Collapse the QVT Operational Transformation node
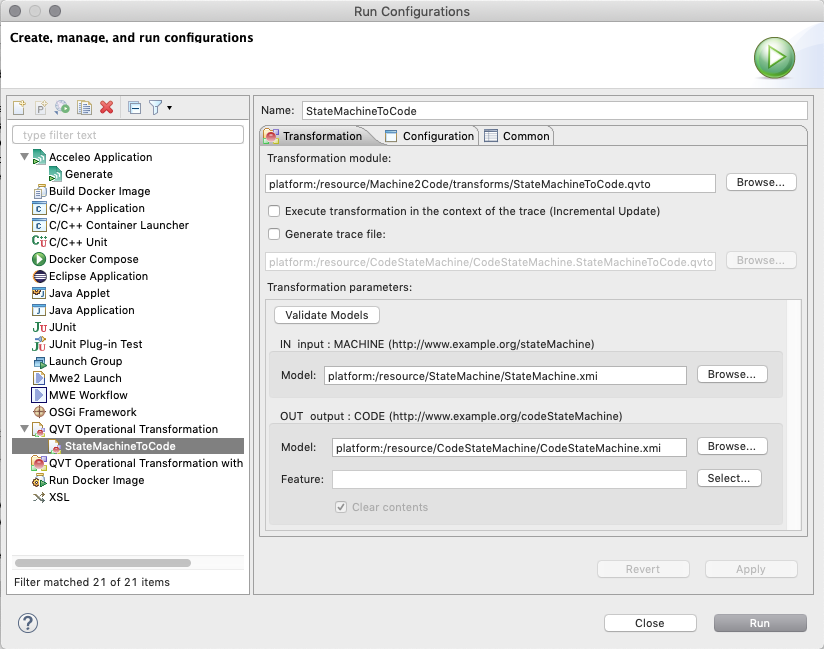The height and width of the screenshot is (649, 824). pyautogui.click(x=24, y=429)
